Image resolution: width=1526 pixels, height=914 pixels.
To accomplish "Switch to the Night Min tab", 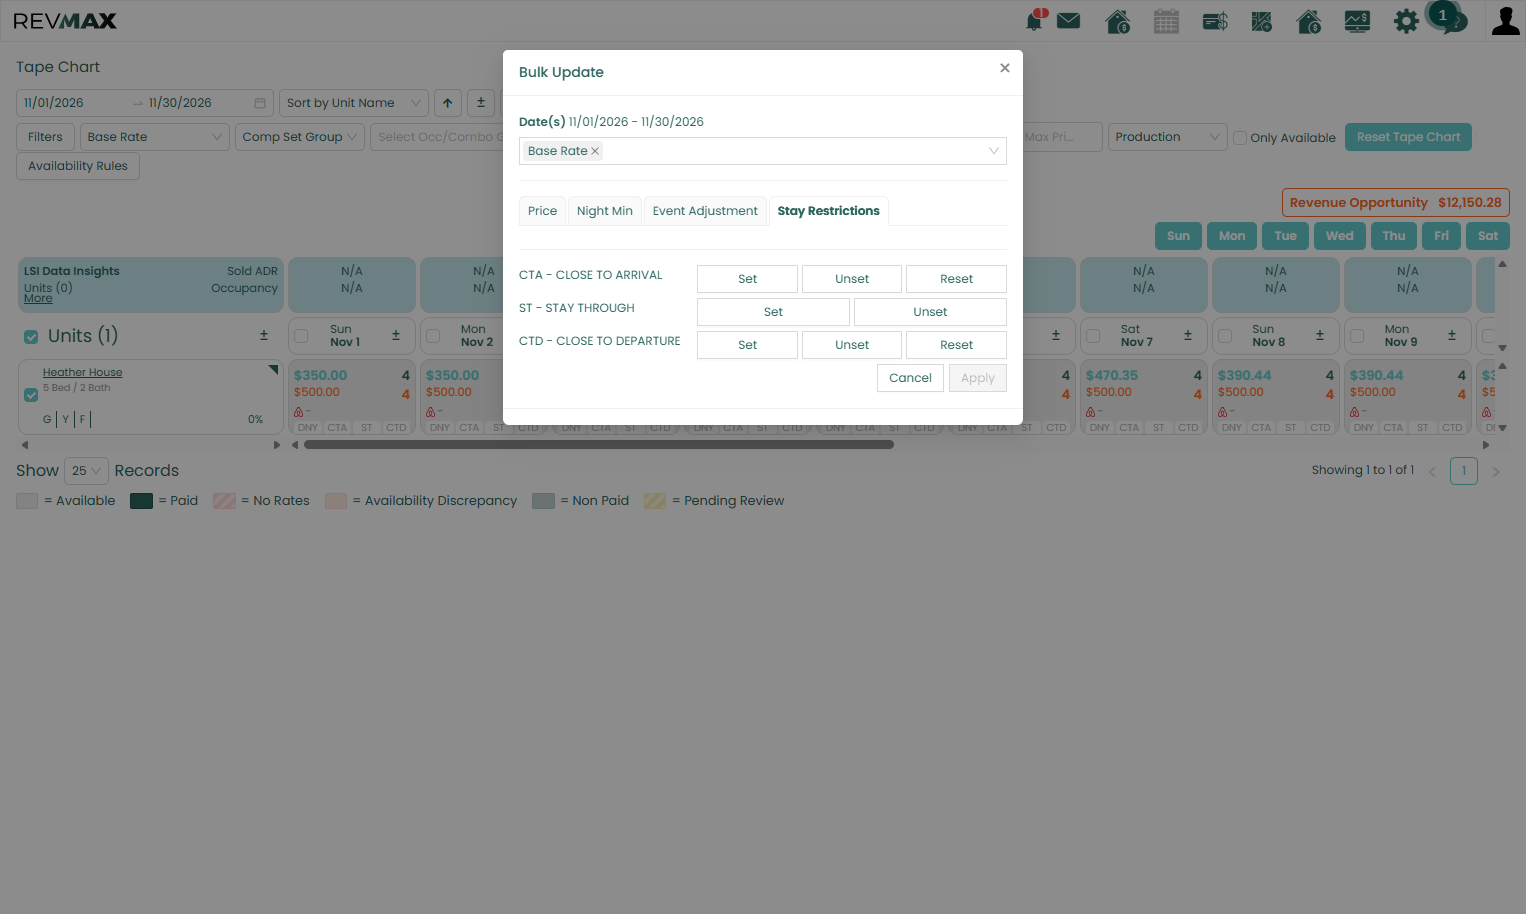I will [x=605, y=211].
